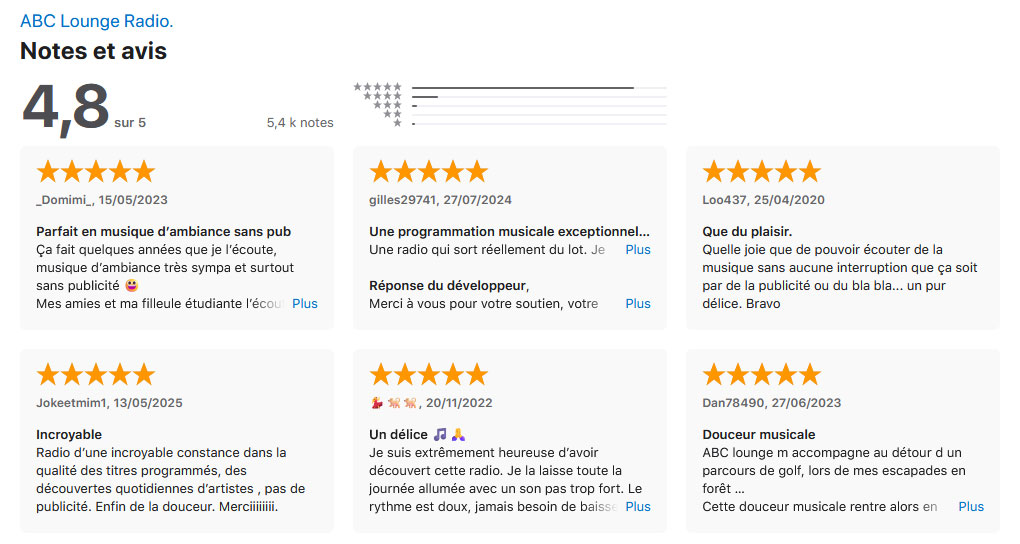1020x544 pixels.
Task: Click the star rating on Dan78490 review
Action: [762, 375]
